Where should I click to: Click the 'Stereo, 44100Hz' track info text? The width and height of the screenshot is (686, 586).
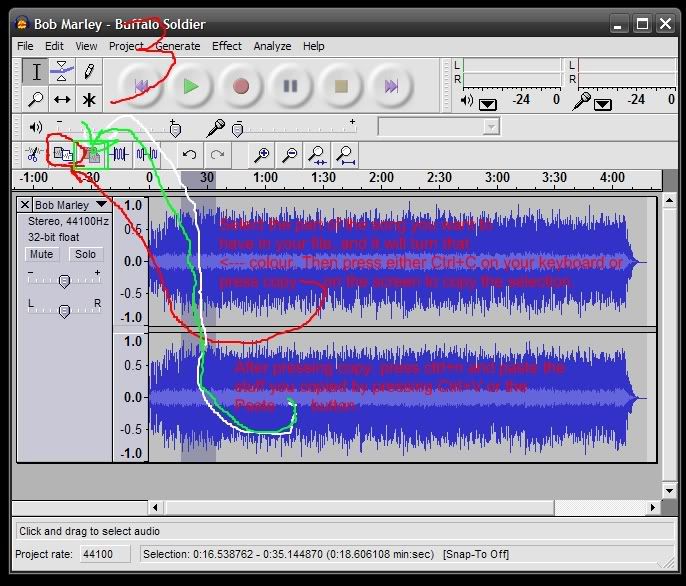point(68,221)
